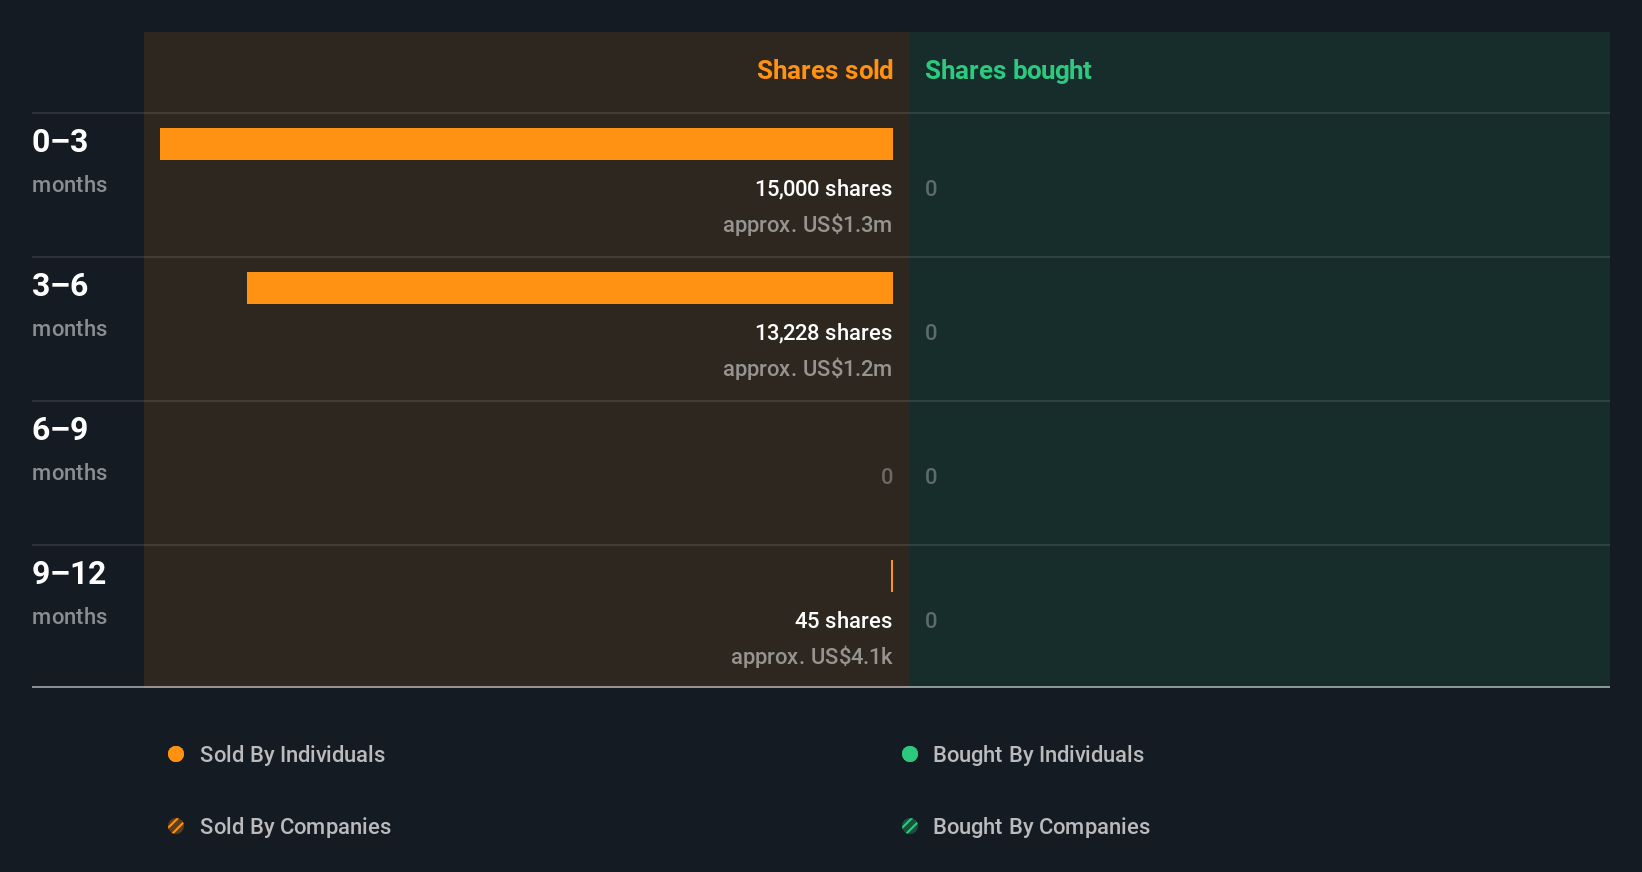
Task: Click the 9–12 months row label
Action: (x=69, y=592)
